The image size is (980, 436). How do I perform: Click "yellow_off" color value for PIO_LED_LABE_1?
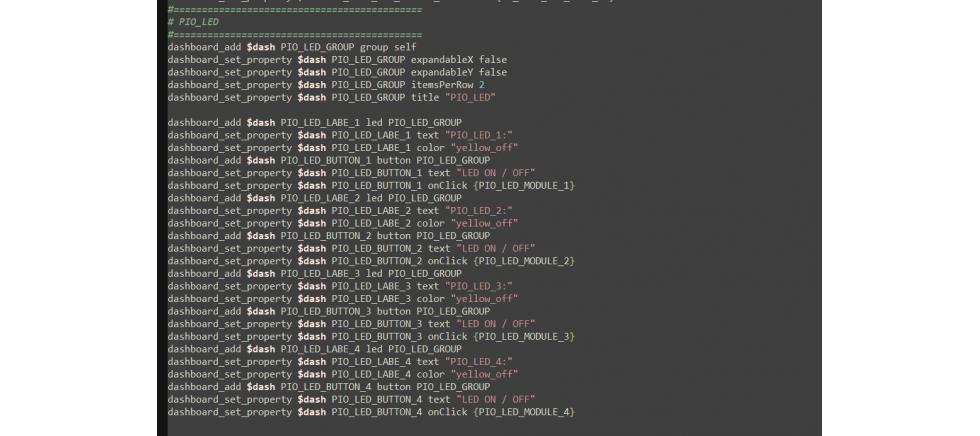[x=485, y=148]
